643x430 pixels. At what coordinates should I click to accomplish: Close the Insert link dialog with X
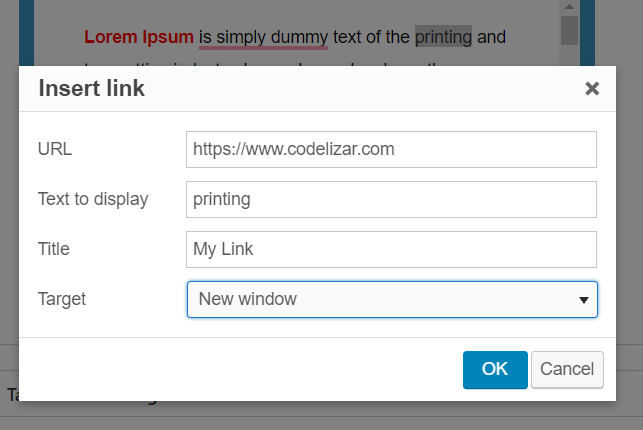(x=592, y=89)
